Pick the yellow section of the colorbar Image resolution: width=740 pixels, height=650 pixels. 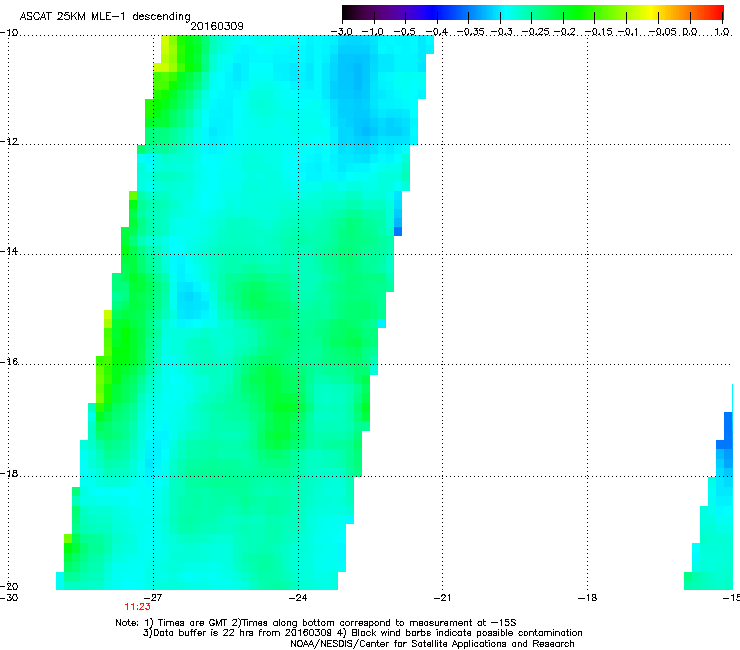pos(653,12)
